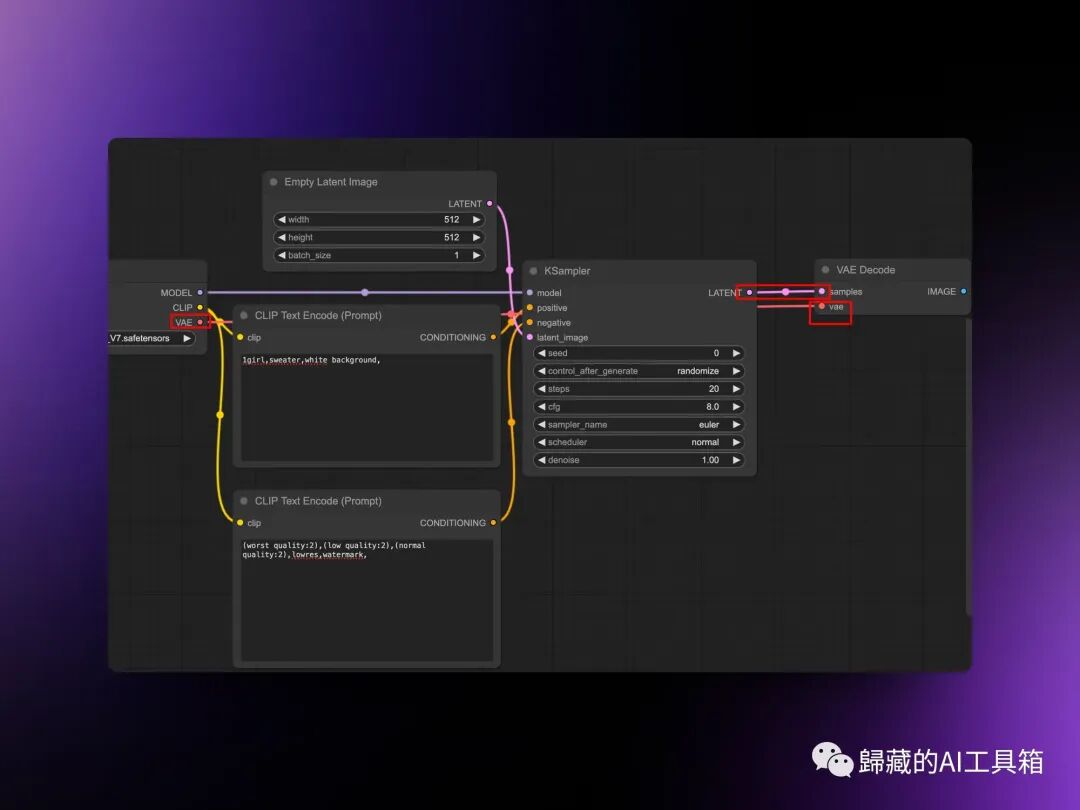Click the KSampler negative input port

pyautogui.click(x=530, y=322)
